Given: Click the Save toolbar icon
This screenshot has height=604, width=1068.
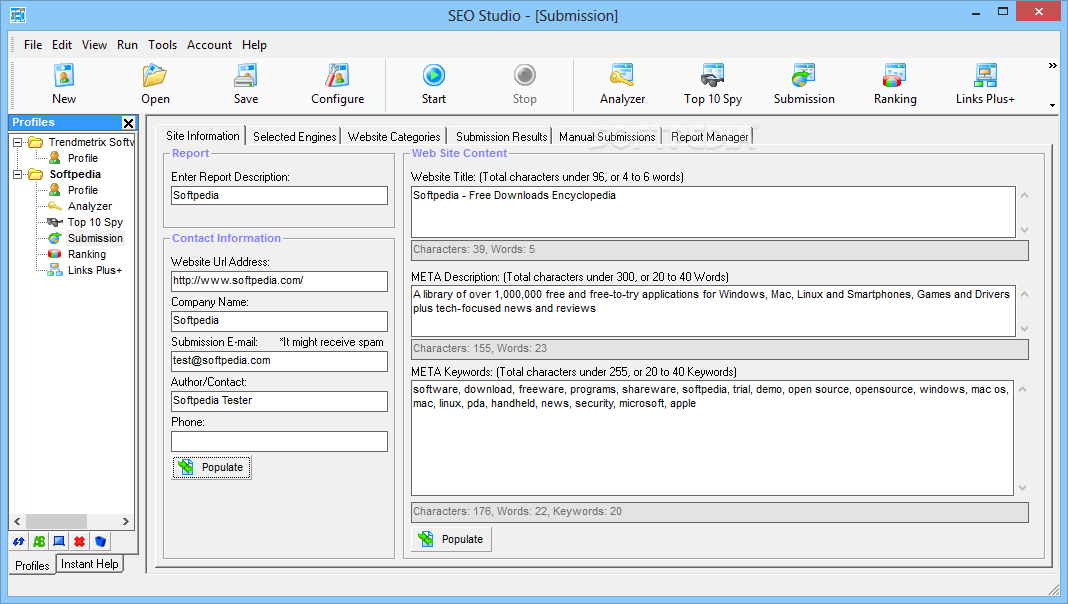Looking at the screenshot, I should pos(246,84).
